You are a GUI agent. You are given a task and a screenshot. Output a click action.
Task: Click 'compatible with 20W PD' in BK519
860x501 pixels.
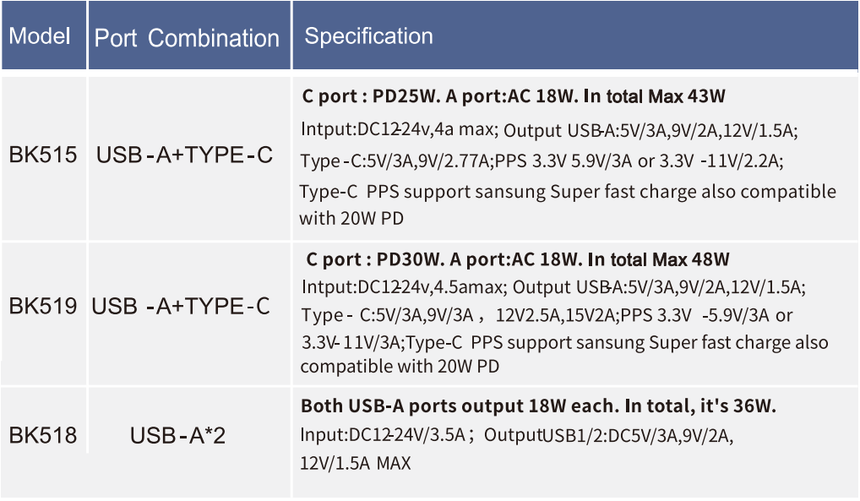click(x=399, y=366)
